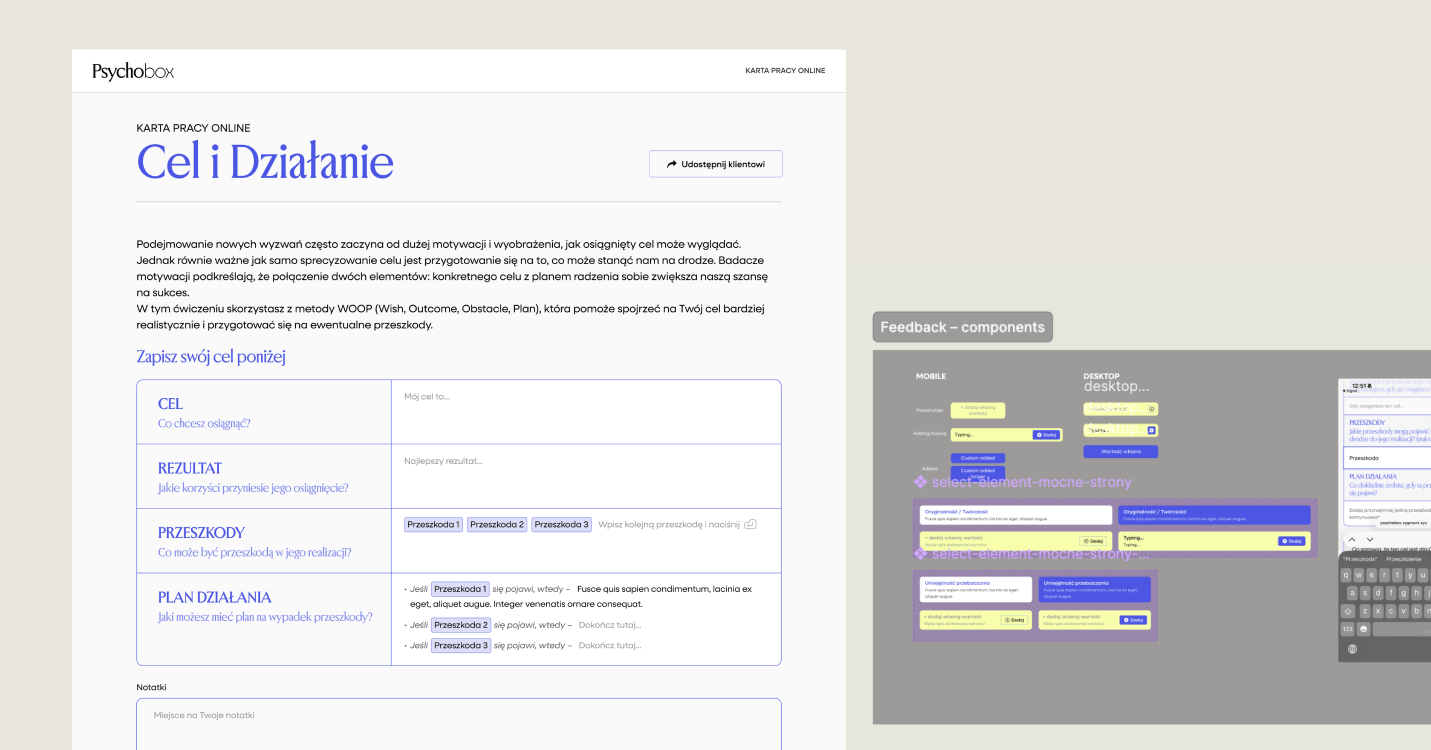Tap the x key on phone keyboard
Screen dimensions: 1431x750
coord(1378,611)
